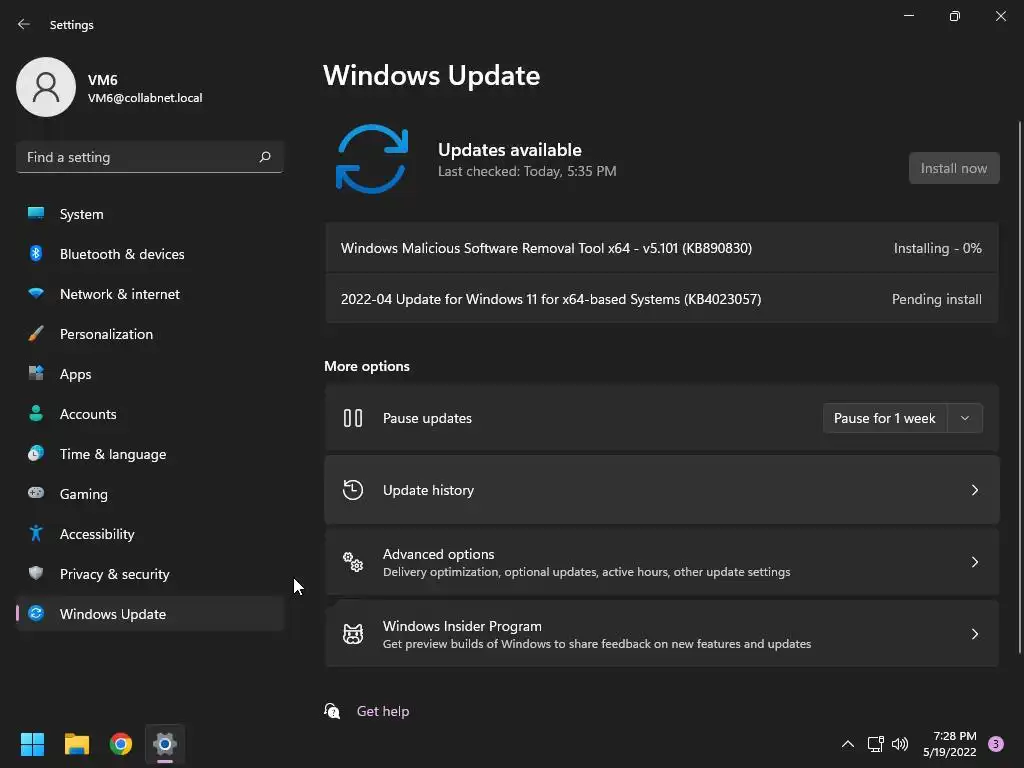Image resolution: width=1024 pixels, height=768 pixels.
Task: Click the Privacy & security shield icon
Action: [x=36, y=573]
